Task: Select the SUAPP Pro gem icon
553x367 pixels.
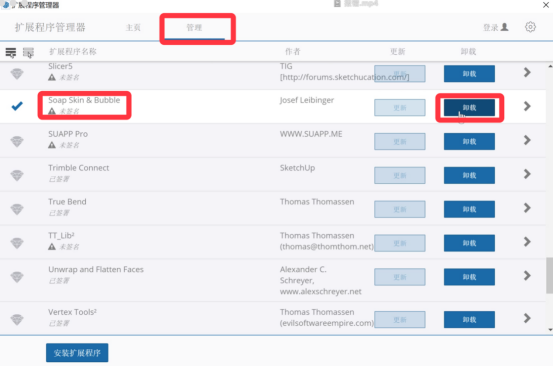Action: tap(17, 141)
